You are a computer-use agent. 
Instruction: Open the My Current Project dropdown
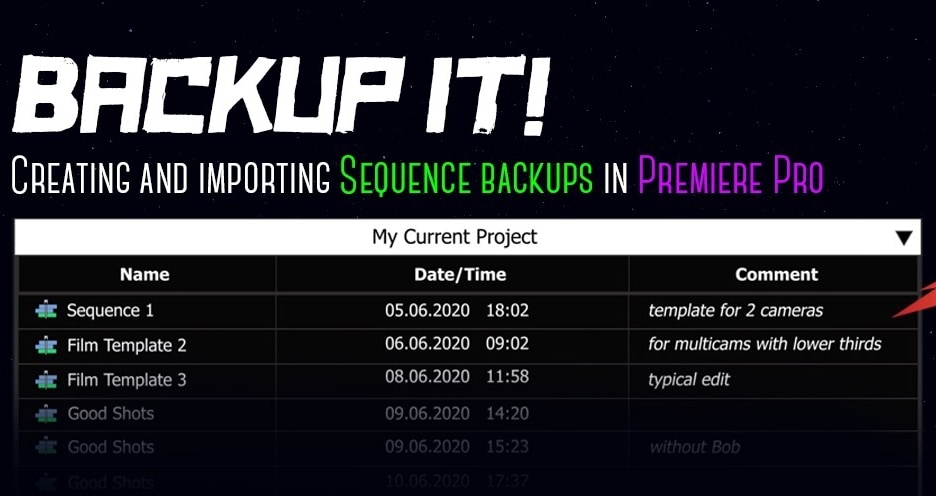tap(455, 237)
